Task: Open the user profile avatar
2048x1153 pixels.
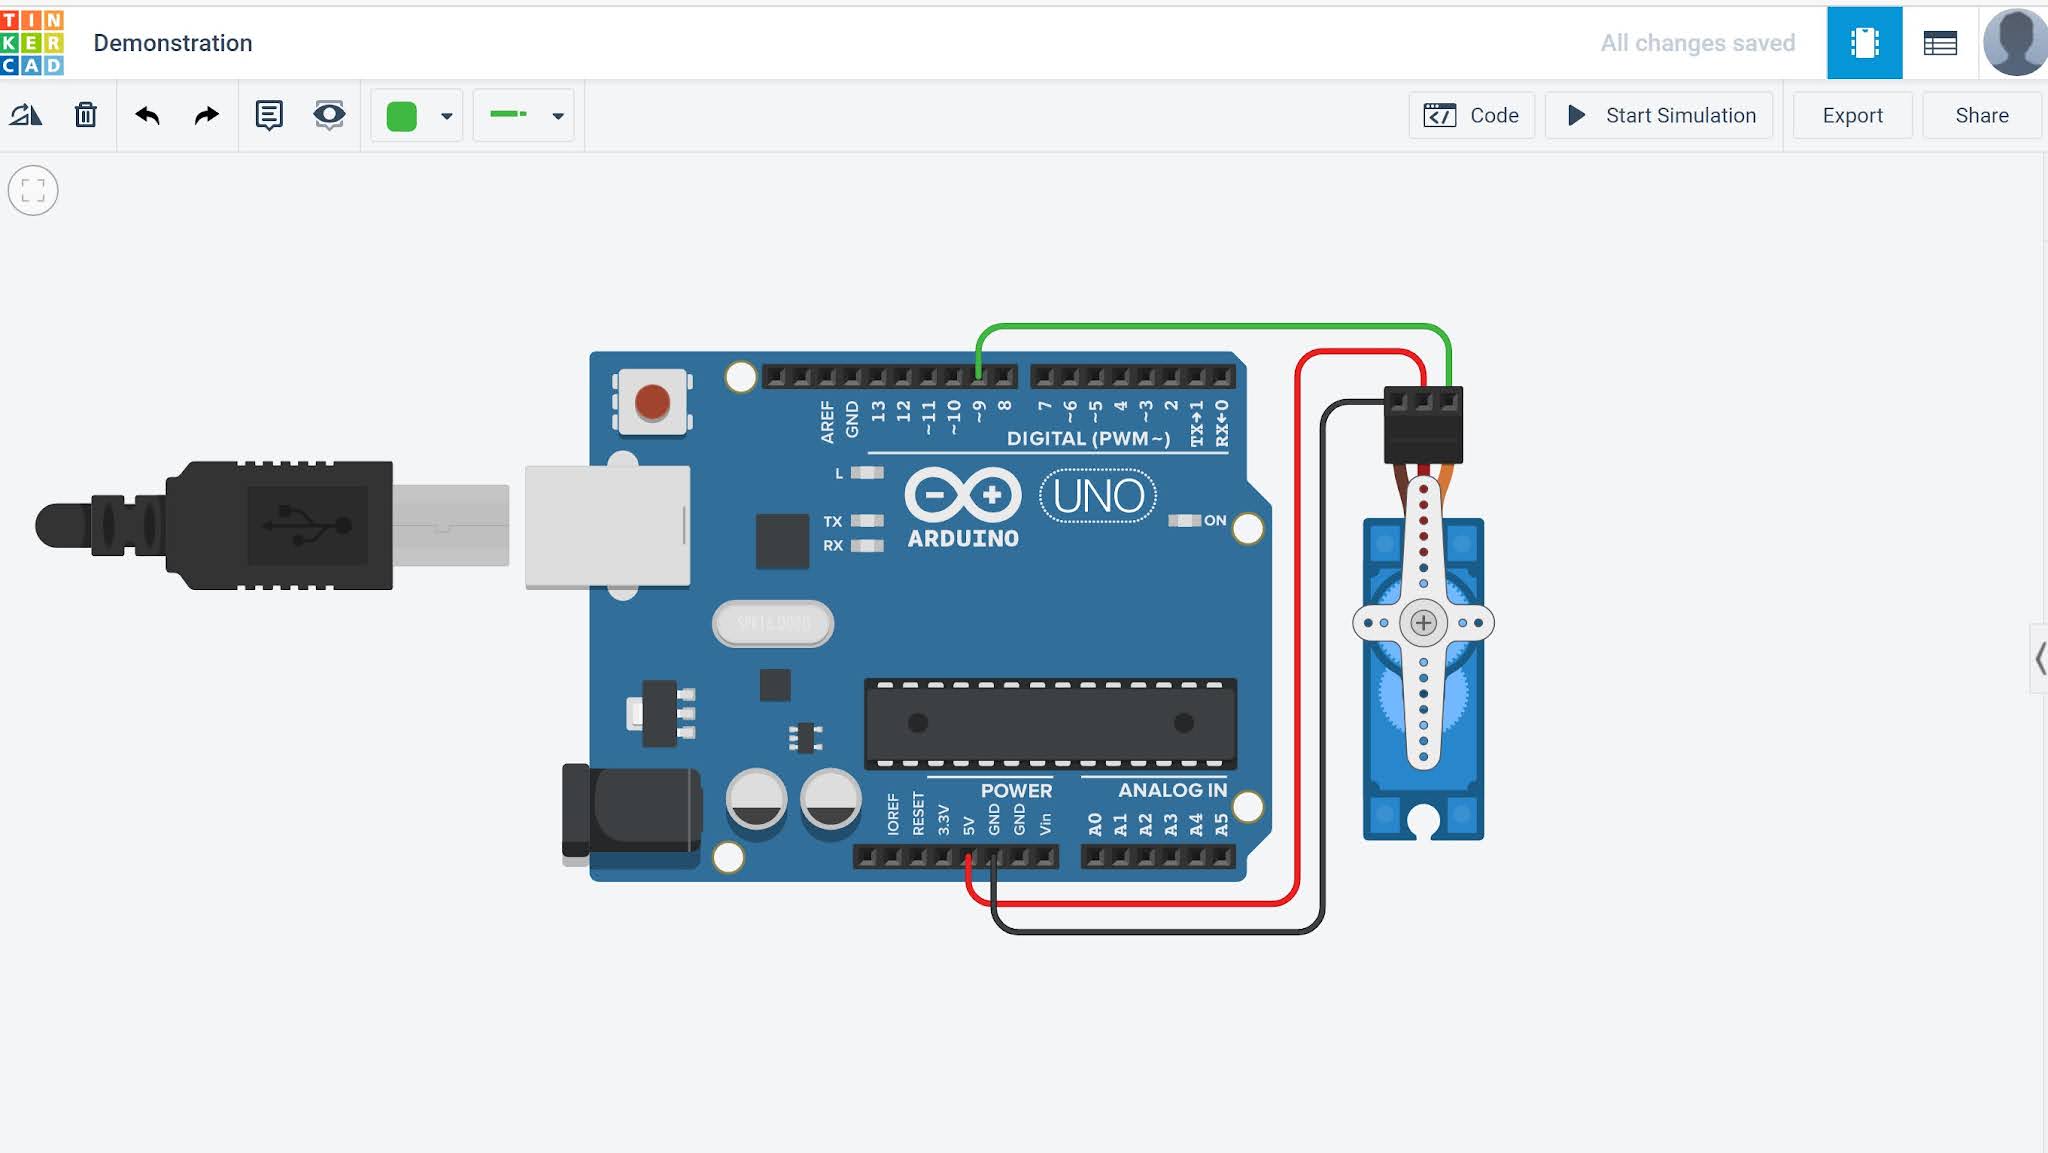Action: [2015, 43]
